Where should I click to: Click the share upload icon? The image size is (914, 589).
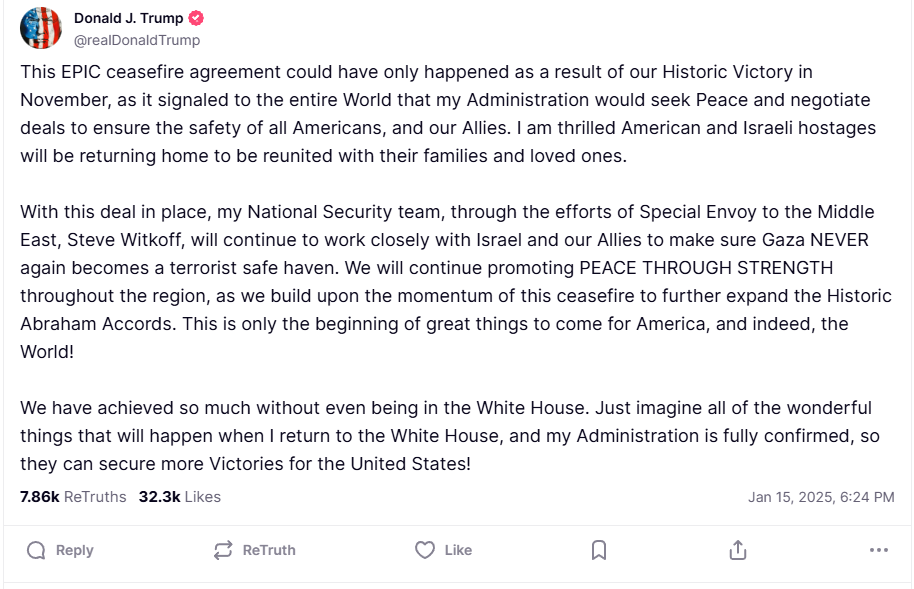tap(738, 550)
